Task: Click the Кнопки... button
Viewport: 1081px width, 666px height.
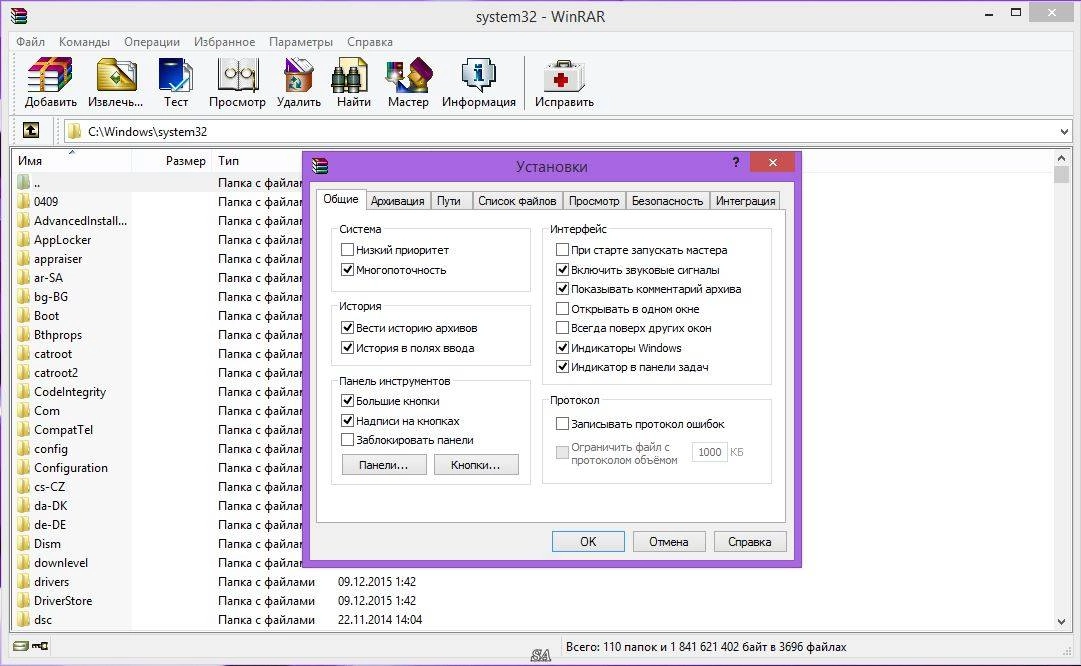Action: 476,465
